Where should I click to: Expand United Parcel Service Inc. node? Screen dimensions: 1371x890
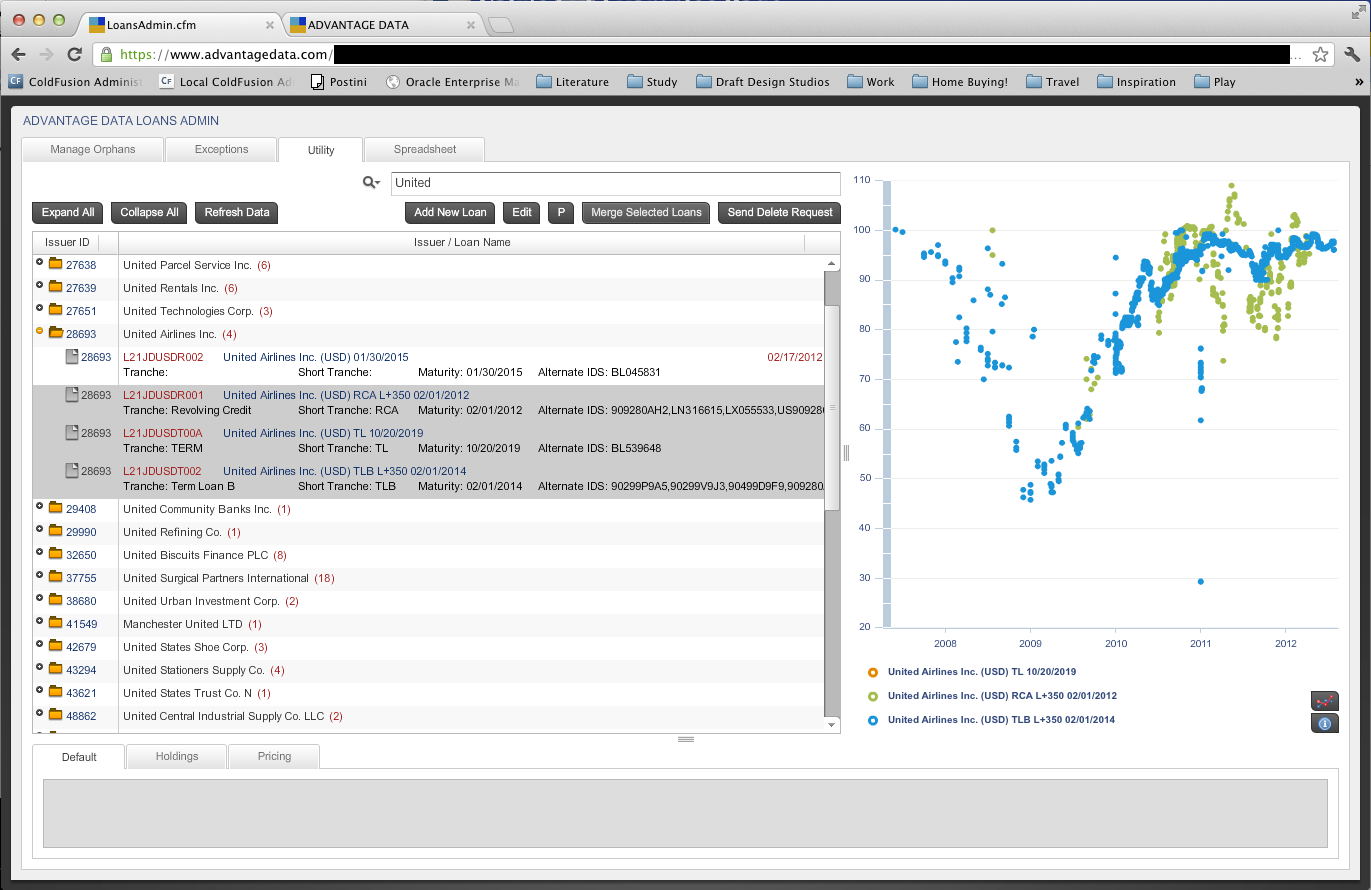click(x=40, y=263)
